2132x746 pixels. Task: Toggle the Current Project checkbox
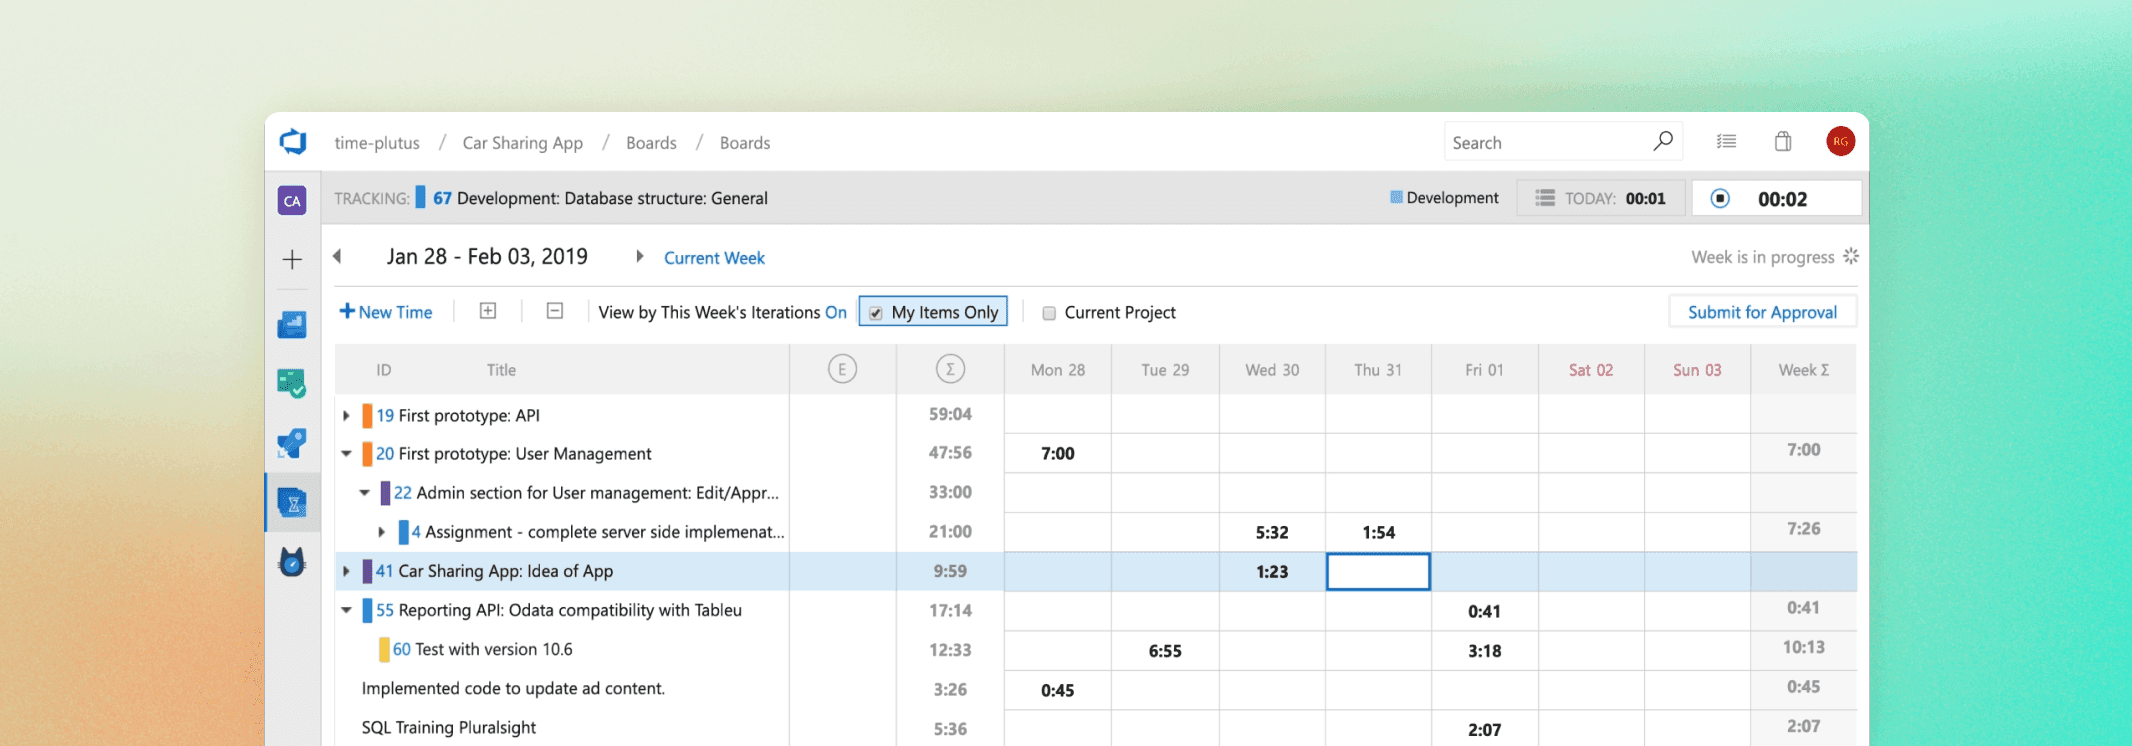[x=1049, y=313]
